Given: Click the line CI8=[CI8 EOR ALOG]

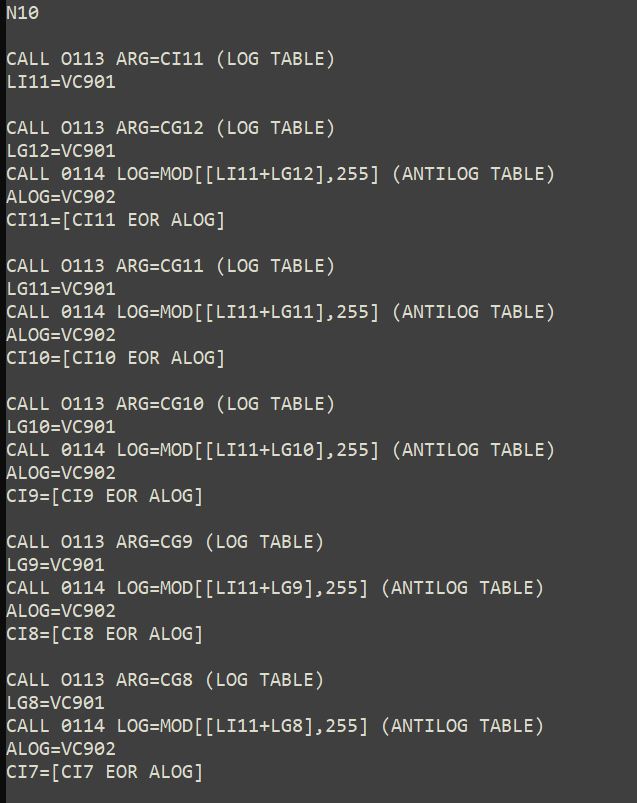Looking at the screenshot, I should (104, 634).
